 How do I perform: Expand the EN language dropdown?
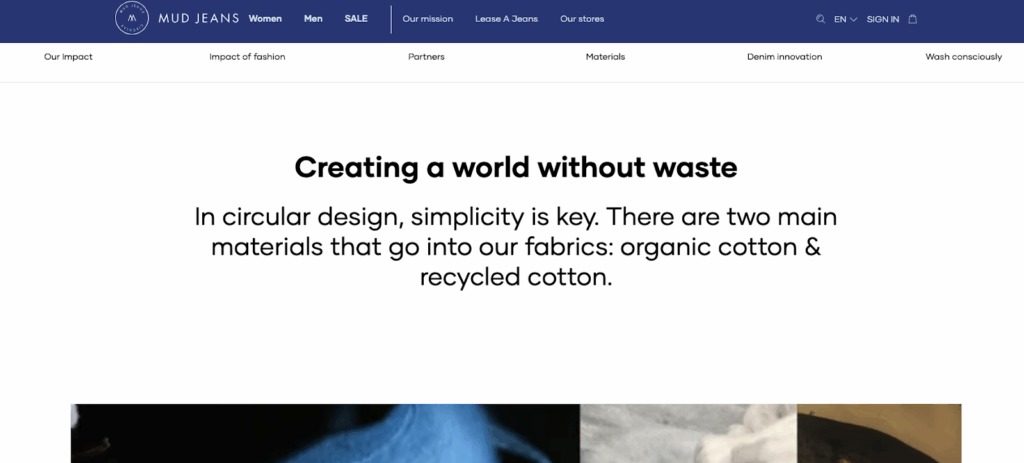(845, 20)
